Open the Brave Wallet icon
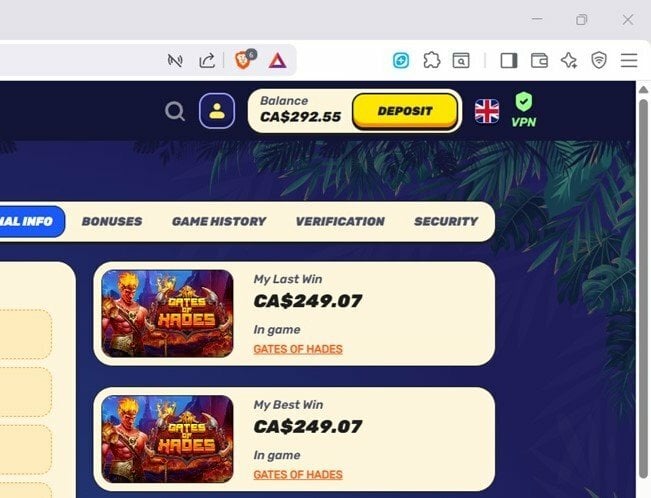 [x=539, y=61]
